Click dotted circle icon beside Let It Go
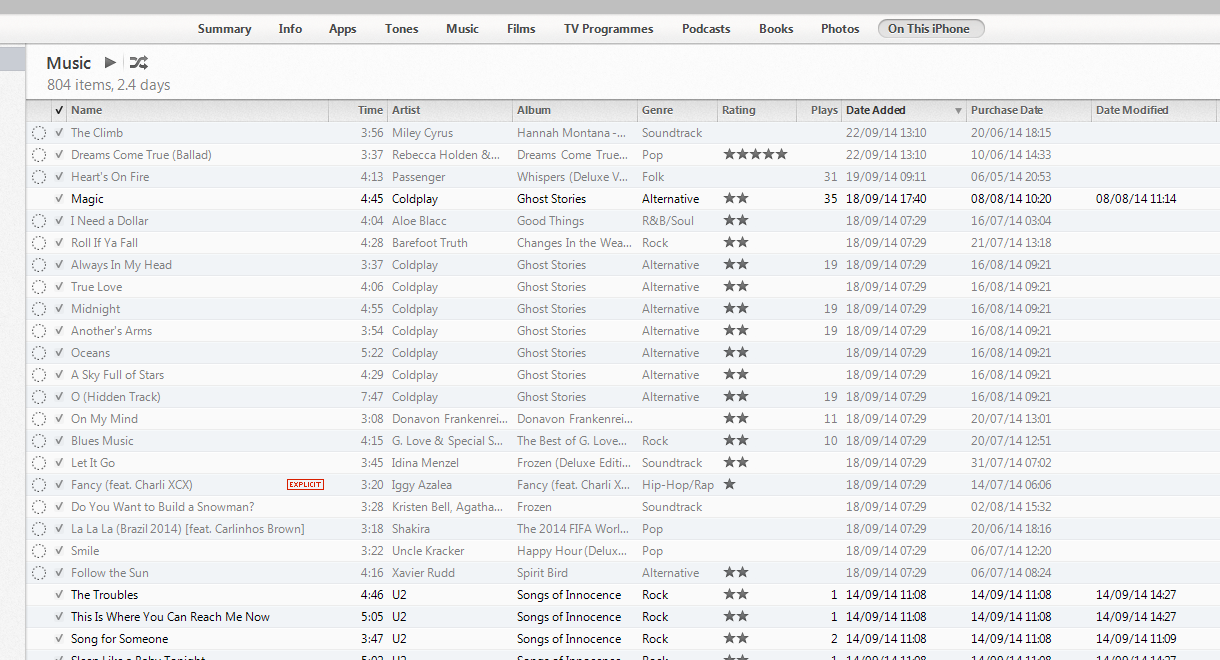Image resolution: width=1220 pixels, height=660 pixels. [39, 463]
